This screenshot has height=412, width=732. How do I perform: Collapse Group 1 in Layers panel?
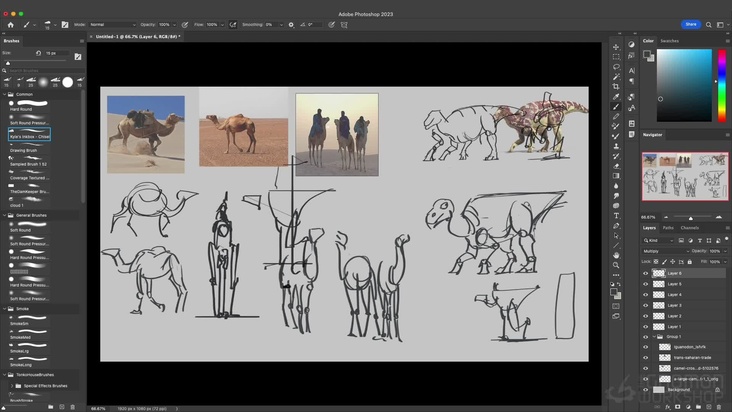[654, 336]
